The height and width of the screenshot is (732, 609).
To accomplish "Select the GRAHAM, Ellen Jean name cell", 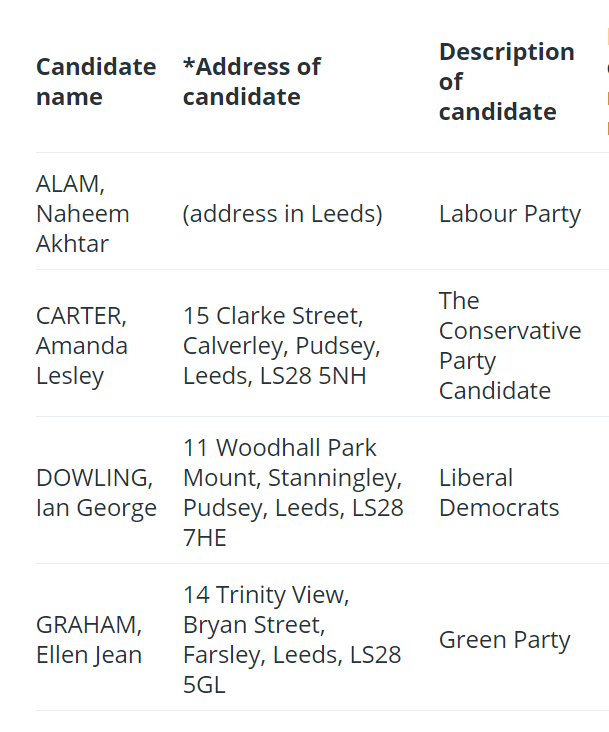I will click(89, 640).
